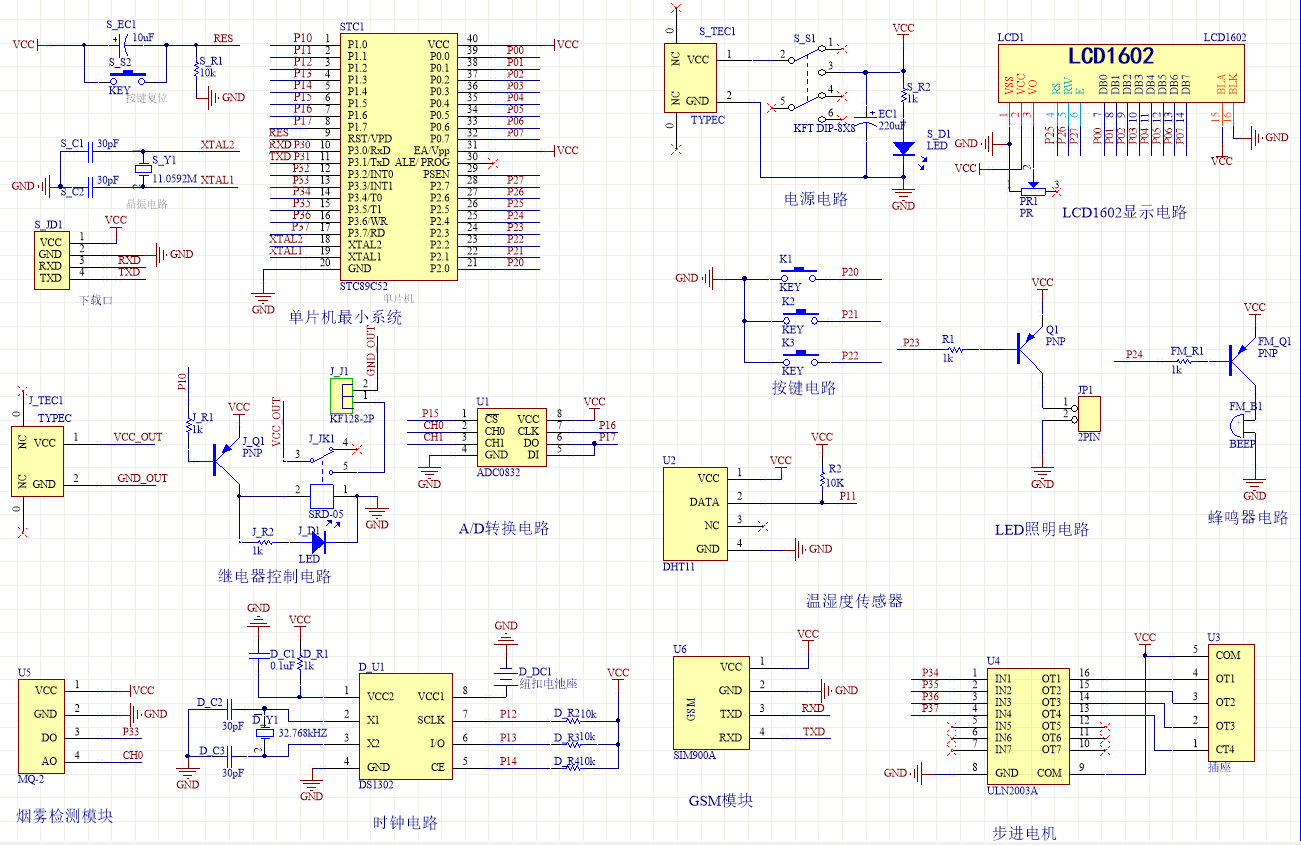Viewport: 1301px width, 845px height.
Task: Click the 继电器控制电路 section title
Action: [x=274, y=576]
